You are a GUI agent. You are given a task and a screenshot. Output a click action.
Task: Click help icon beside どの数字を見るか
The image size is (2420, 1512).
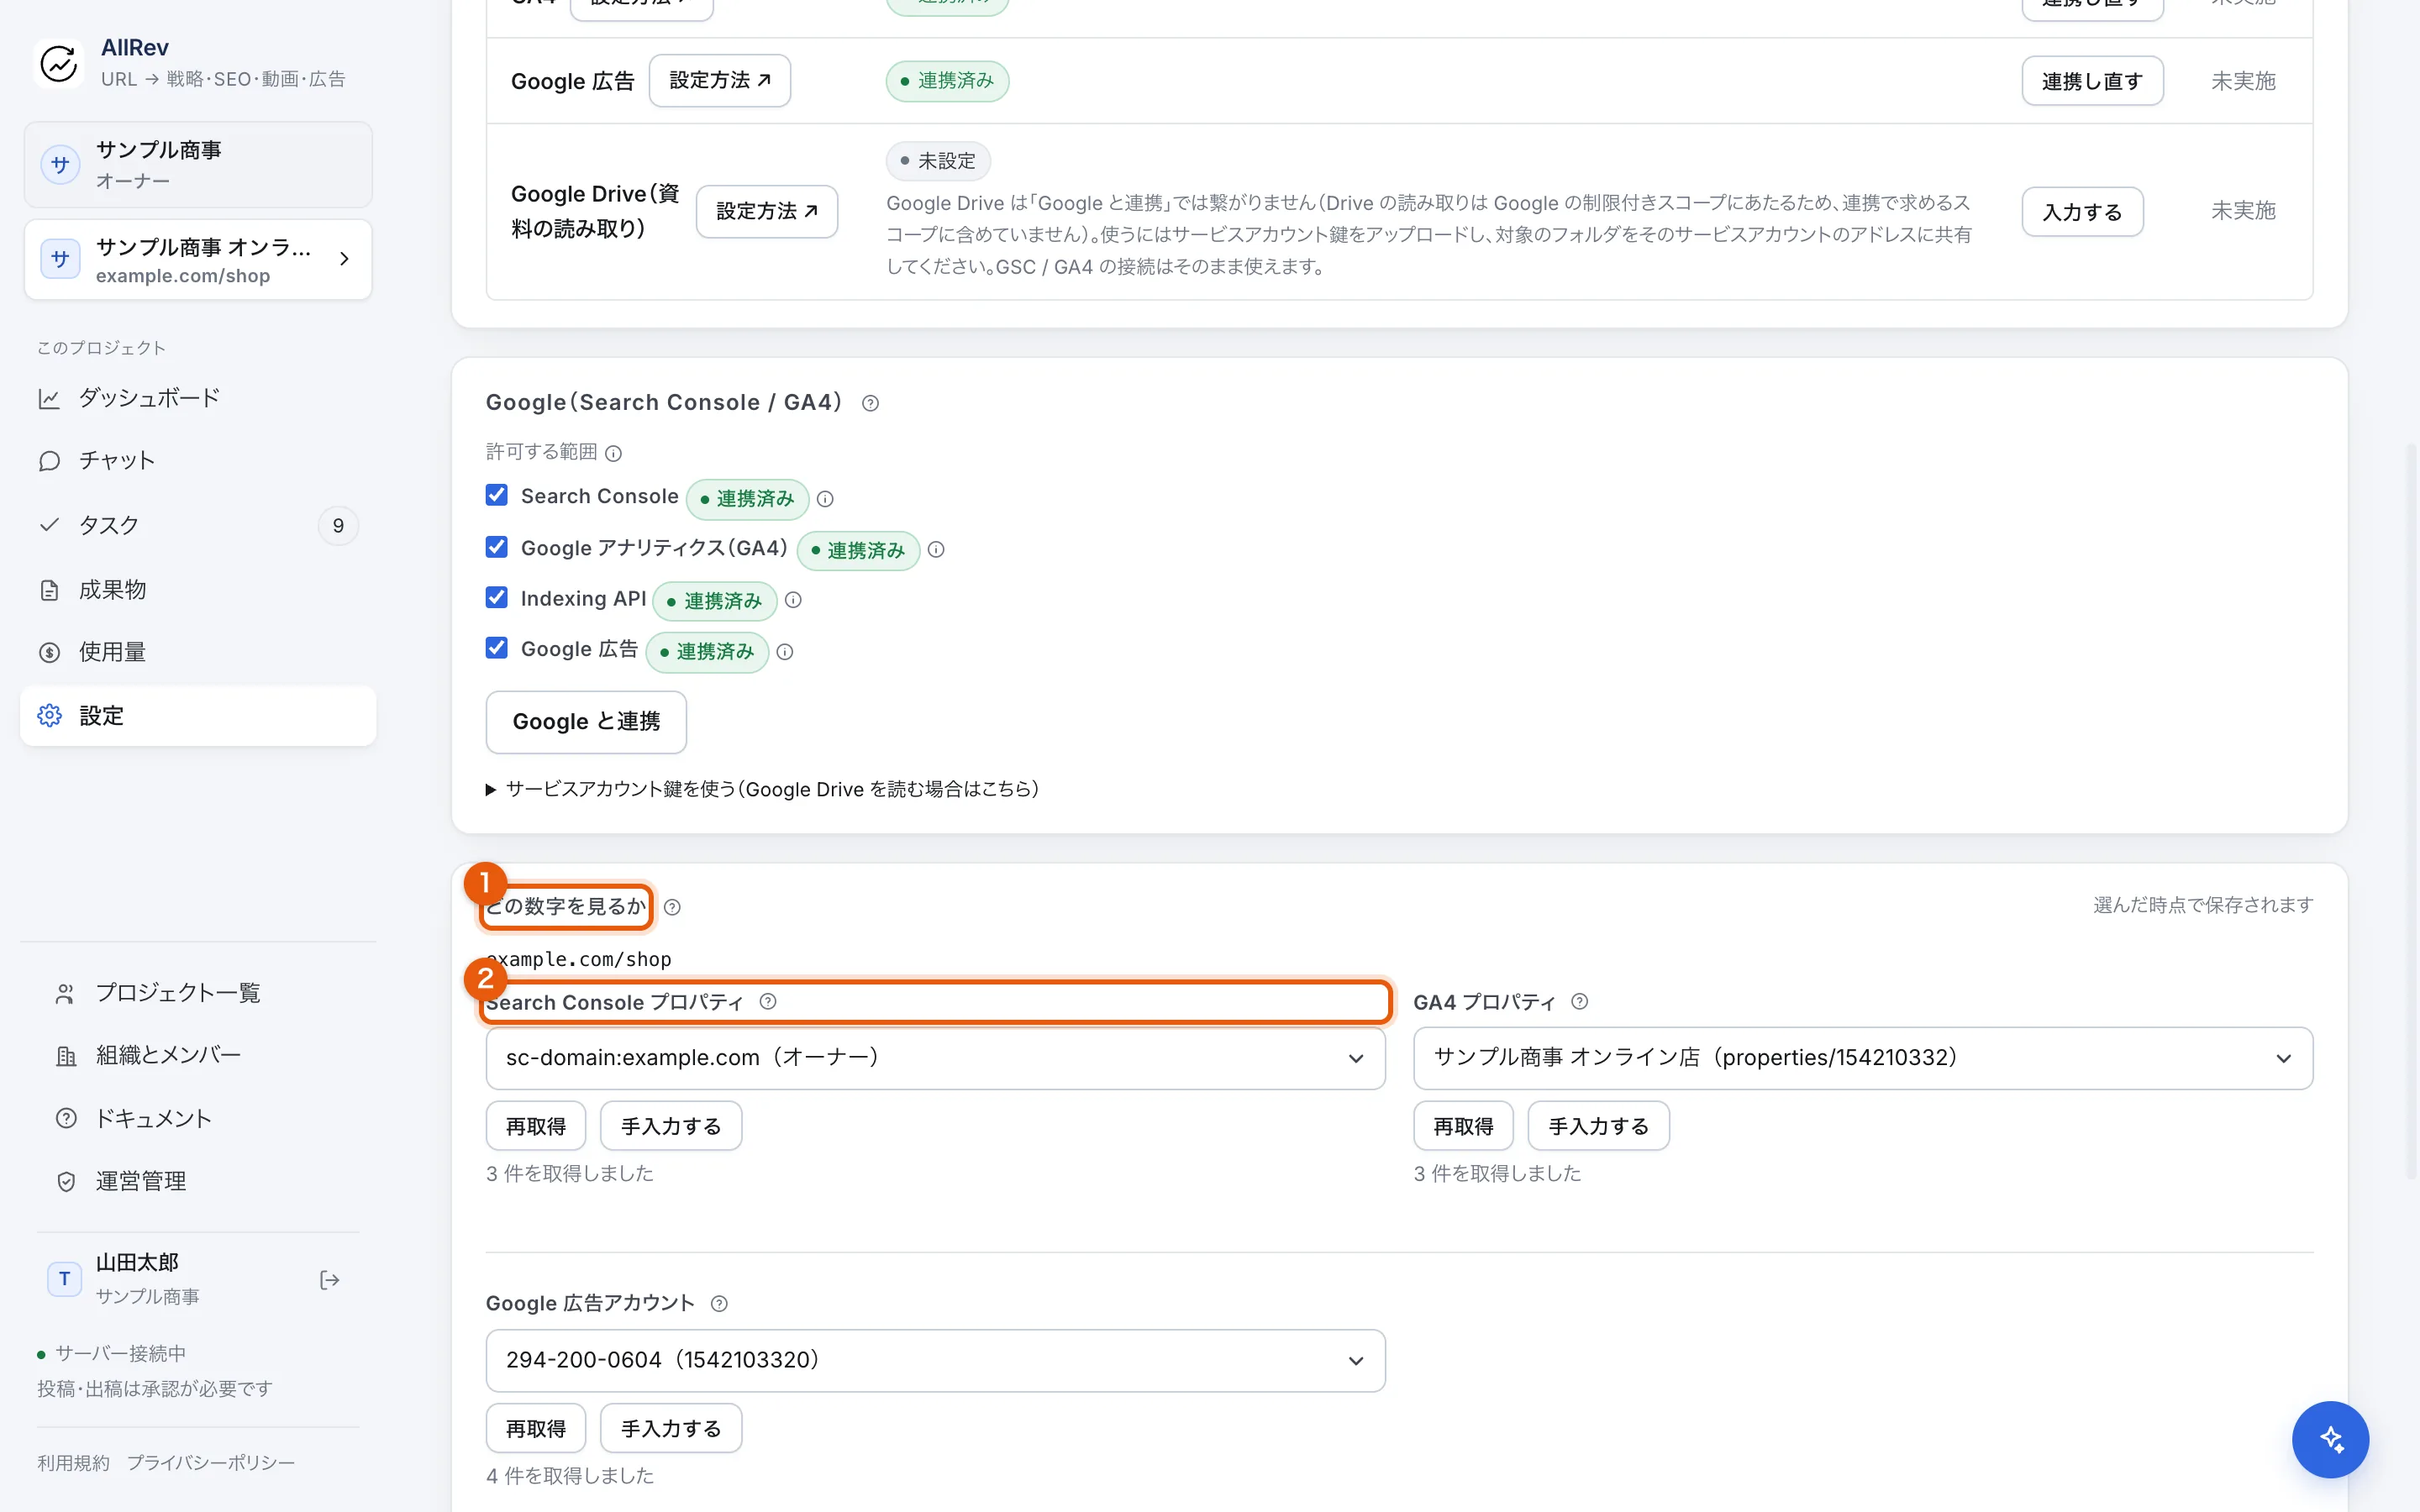672,907
